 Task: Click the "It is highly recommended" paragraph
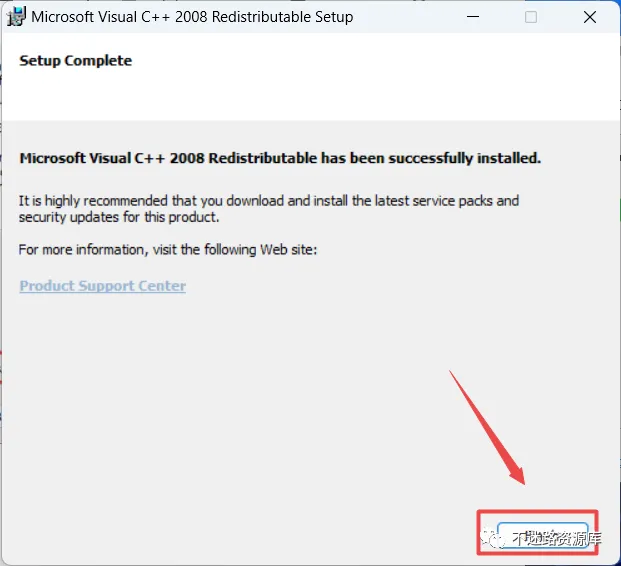[x=269, y=209]
